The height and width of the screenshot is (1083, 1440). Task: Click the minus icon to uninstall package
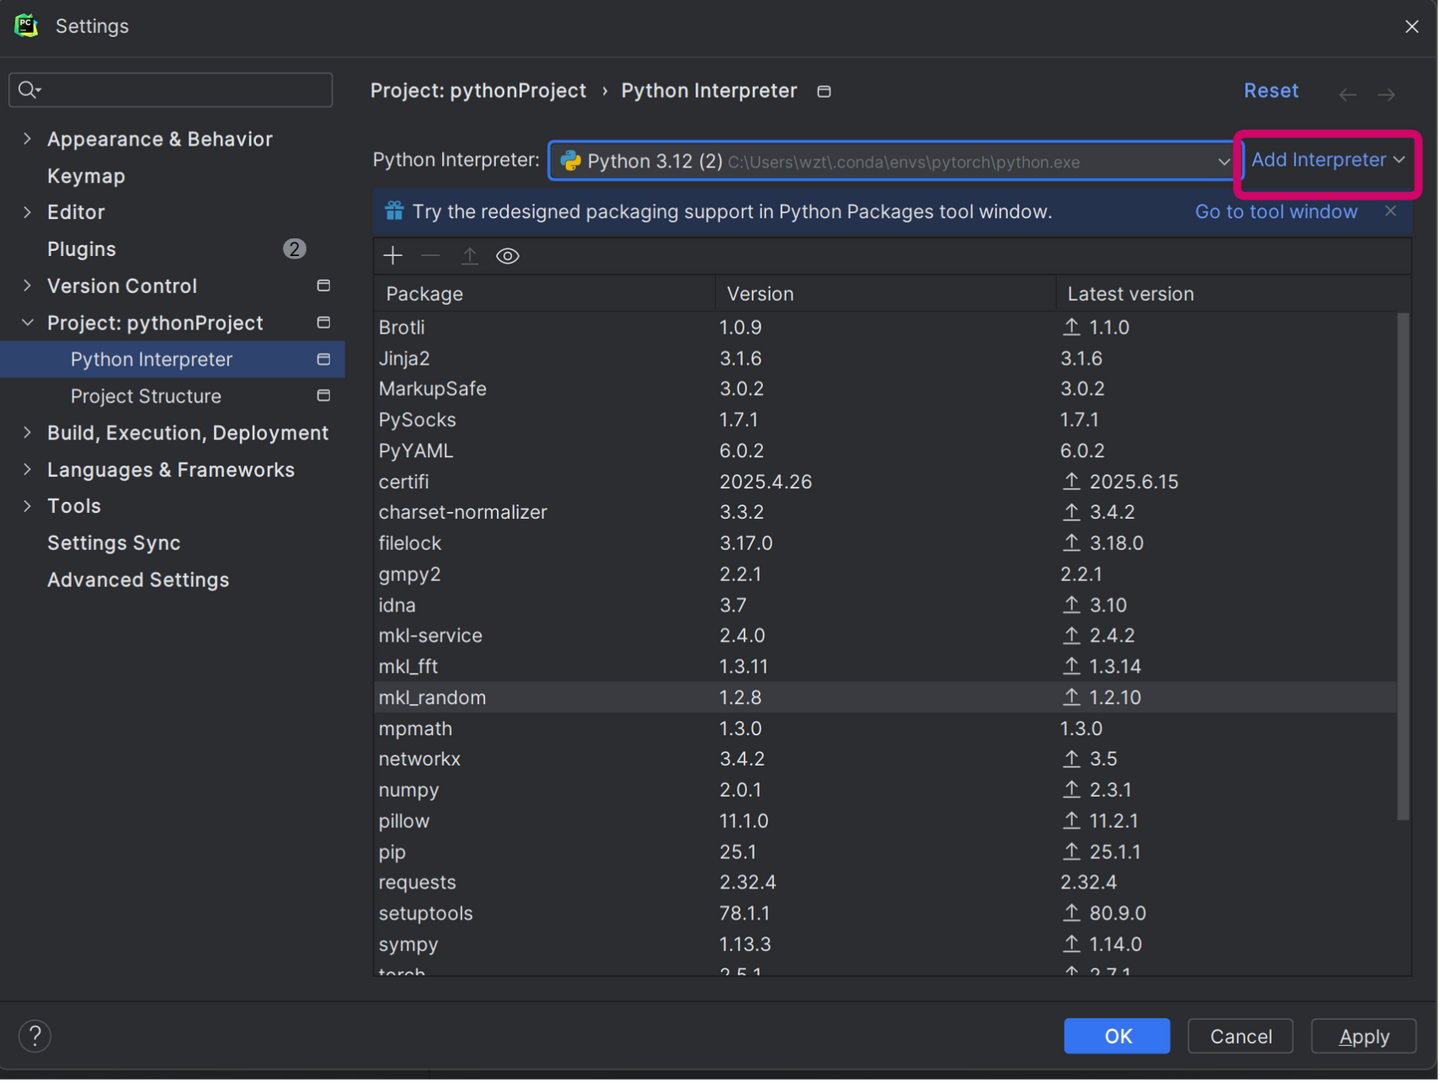tap(431, 256)
